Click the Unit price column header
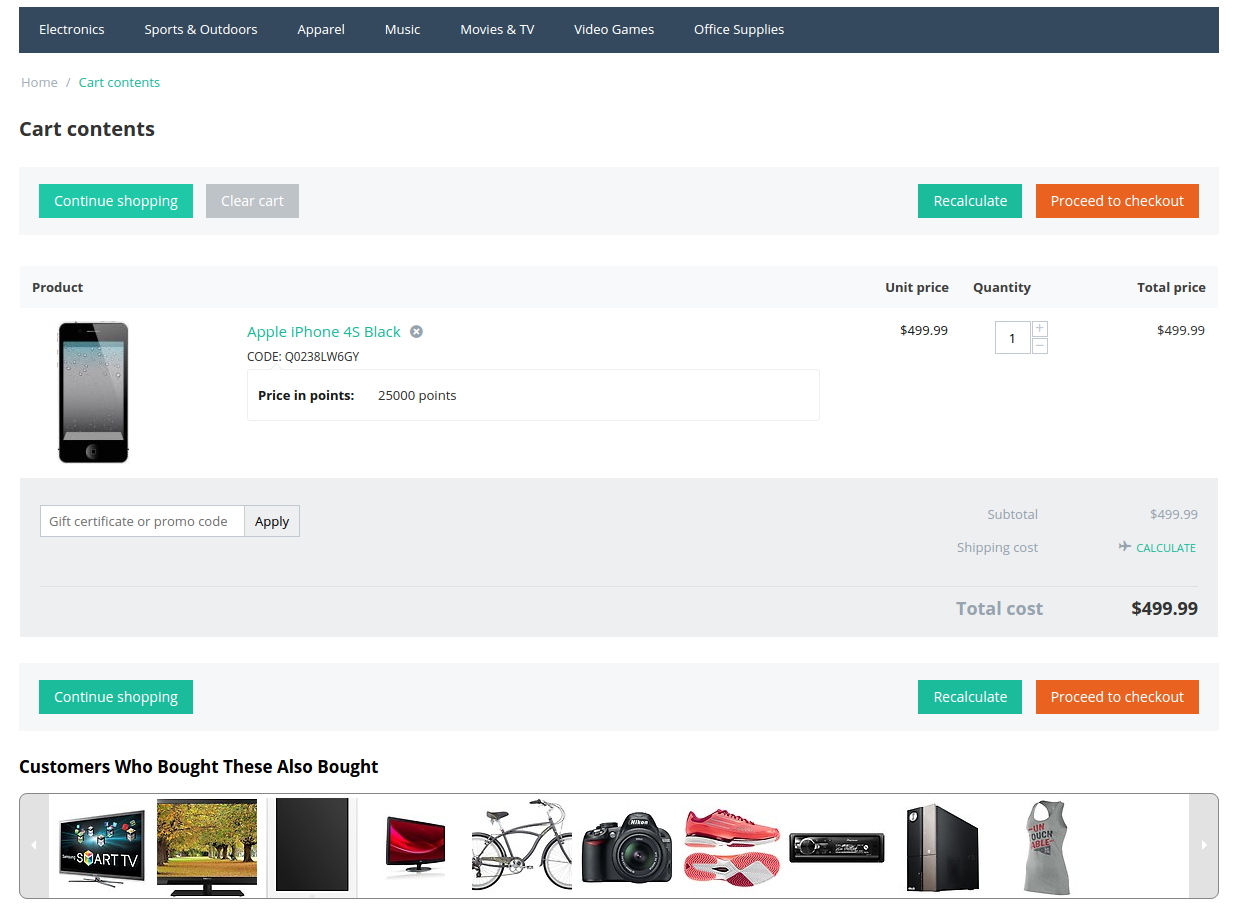 pyautogui.click(x=916, y=288)
